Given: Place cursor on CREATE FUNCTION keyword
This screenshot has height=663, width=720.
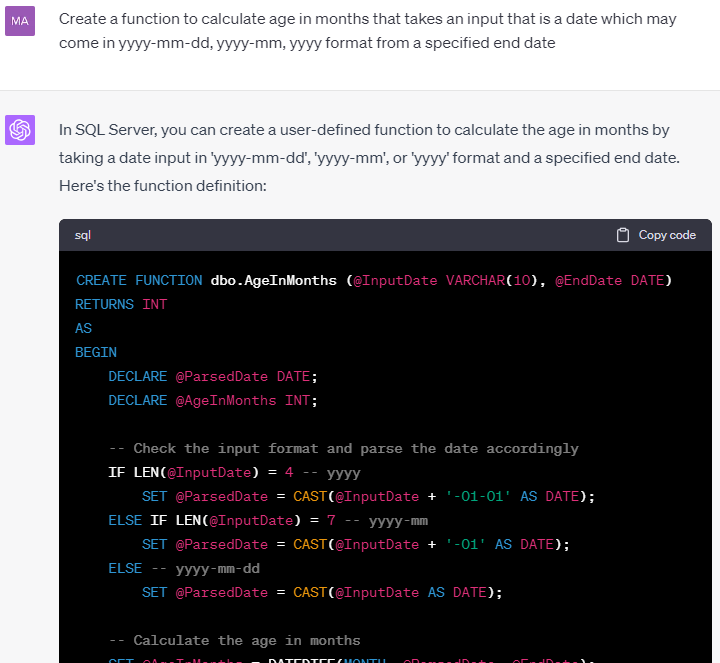Looking at the screenshot, I should [139, 281].
